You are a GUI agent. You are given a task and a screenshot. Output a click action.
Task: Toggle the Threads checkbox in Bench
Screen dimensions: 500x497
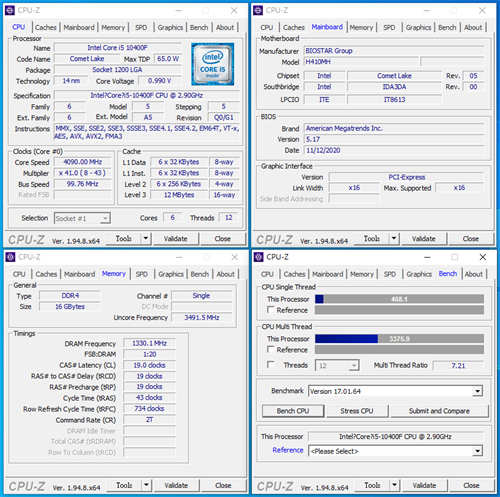(271, 365)
